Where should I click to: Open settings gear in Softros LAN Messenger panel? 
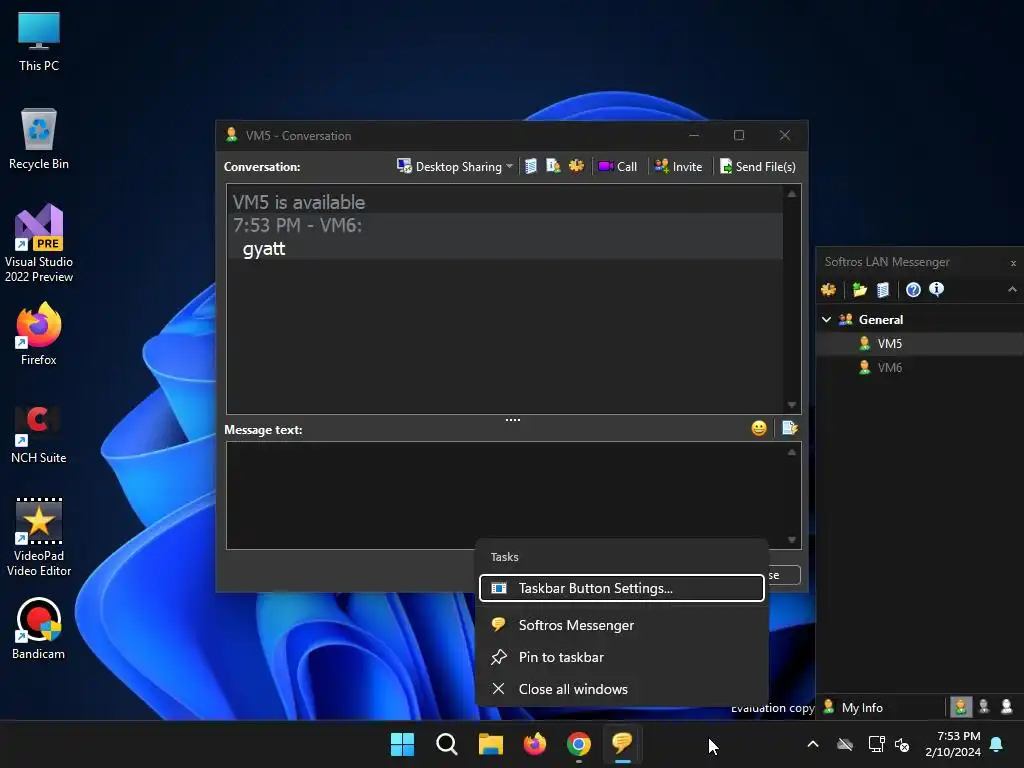tap(829, 289)
